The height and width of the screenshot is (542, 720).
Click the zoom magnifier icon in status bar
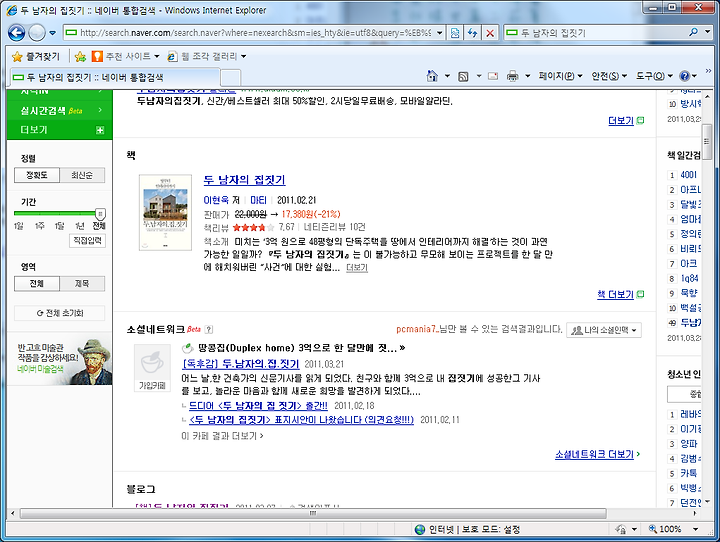coord(652,529)
